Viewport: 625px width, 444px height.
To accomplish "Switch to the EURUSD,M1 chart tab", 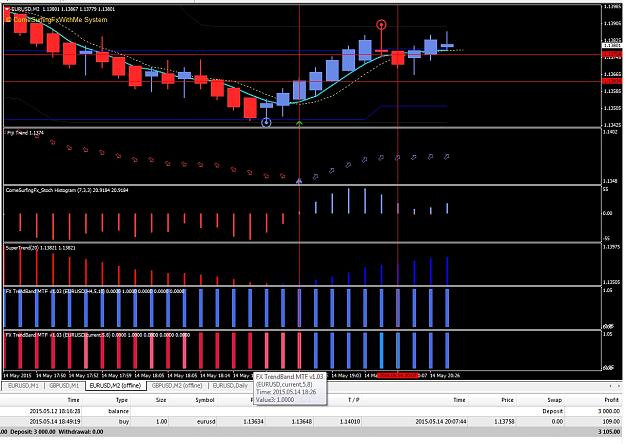I will pyautogui.click(x=23, y=386).
